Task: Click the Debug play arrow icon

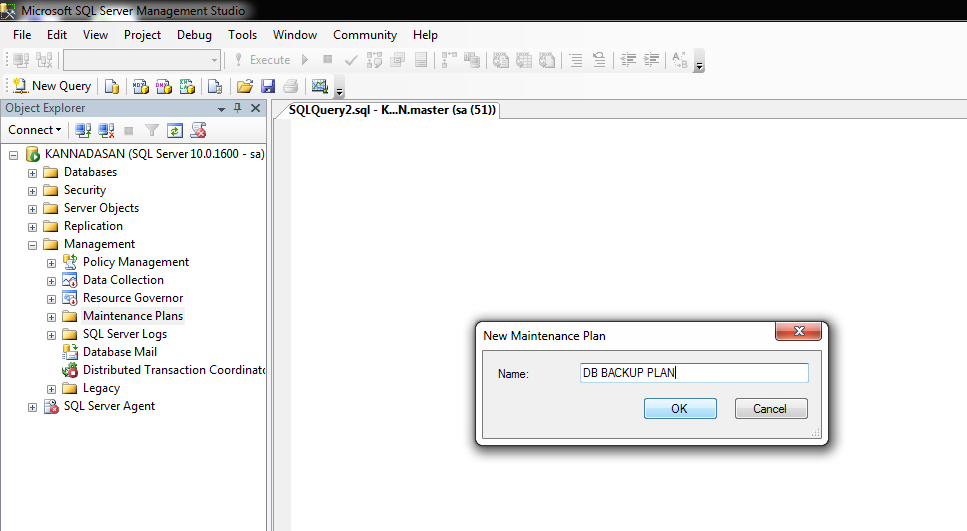Action: click(305, 60)
